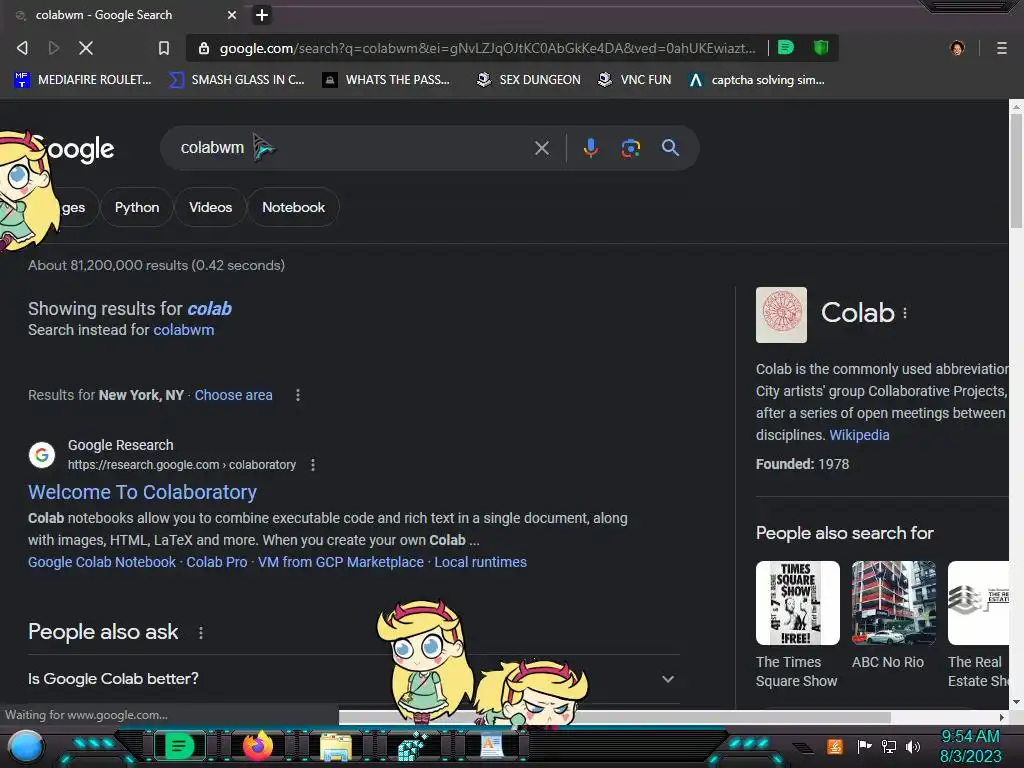
Task: Open the browser hamburger menu
Action: (x=1002, y=48)
